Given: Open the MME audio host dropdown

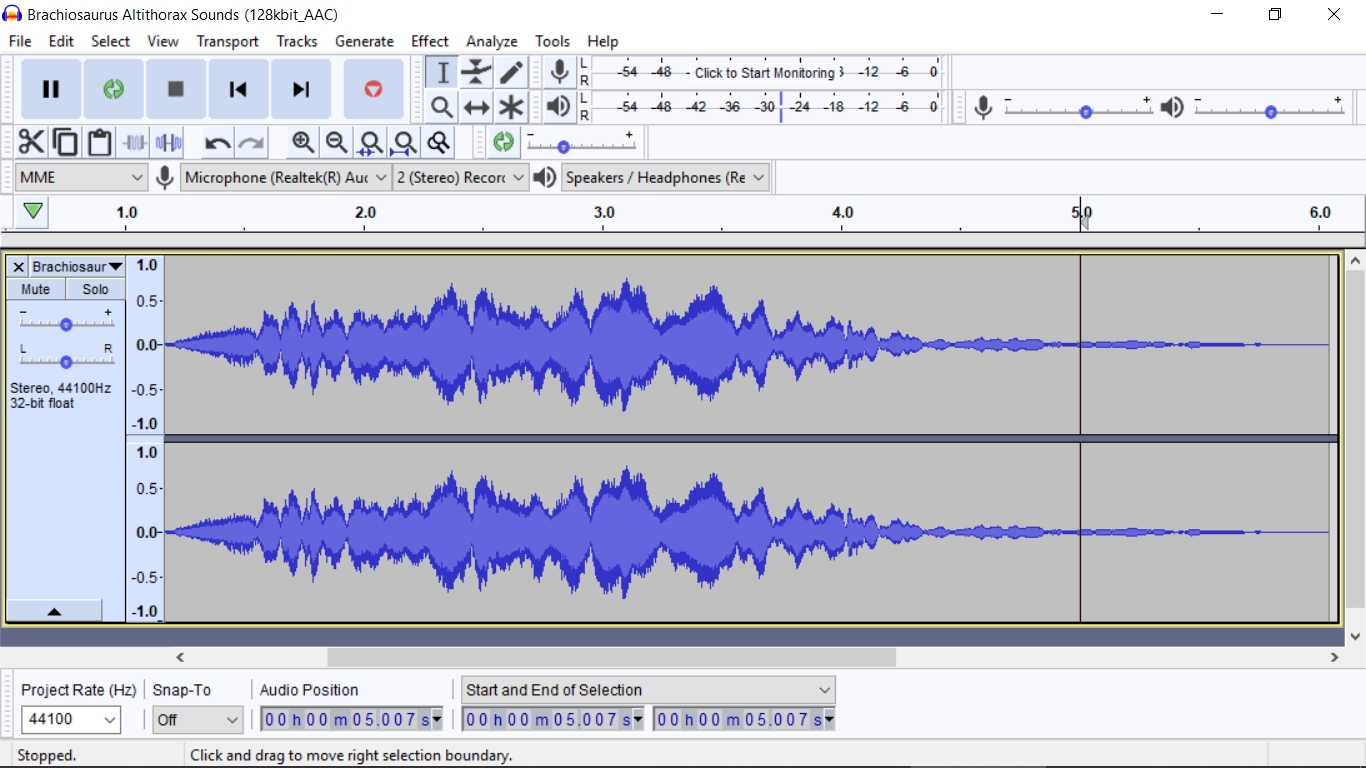Looking at the screenshot, I should [81, 178].
